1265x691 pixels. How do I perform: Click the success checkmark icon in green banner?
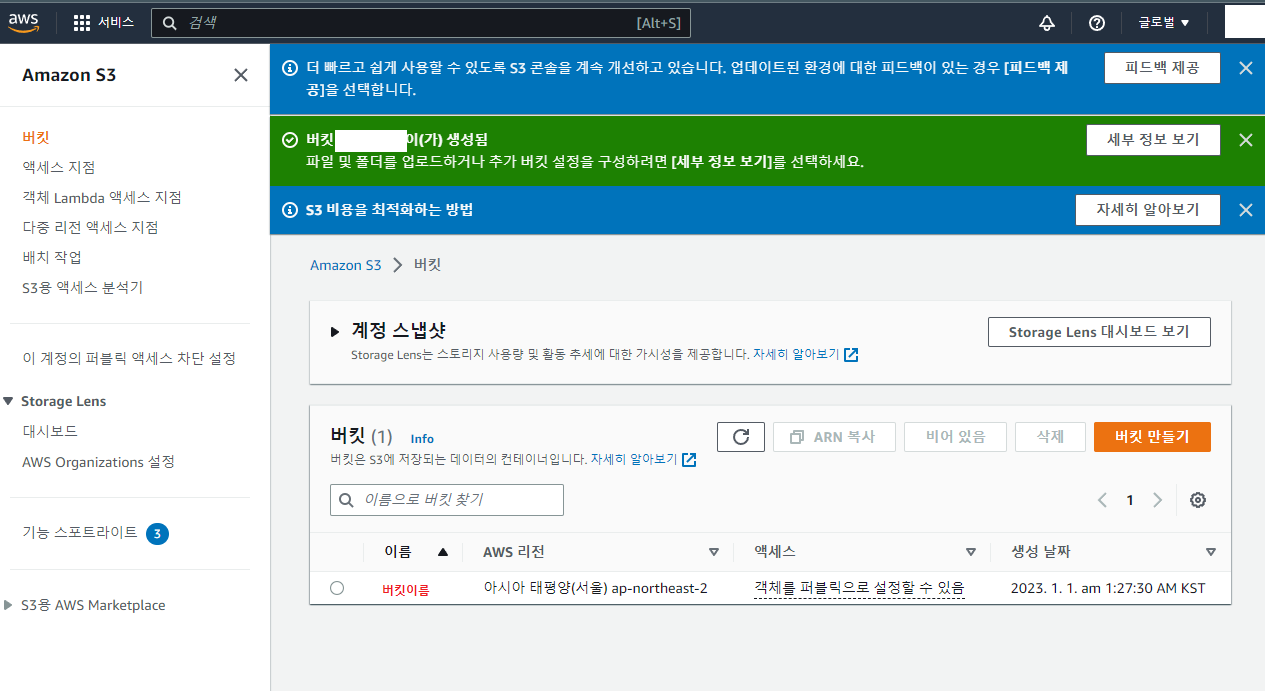290,140
